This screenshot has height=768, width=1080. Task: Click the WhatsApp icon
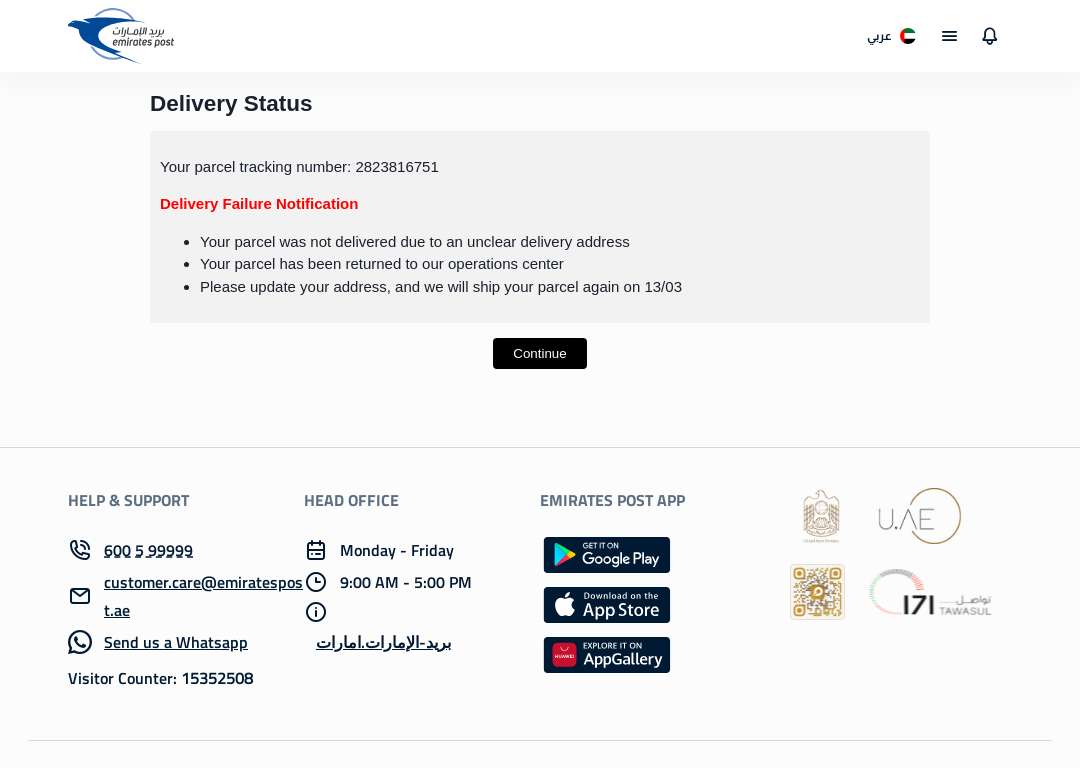[80, 642]
